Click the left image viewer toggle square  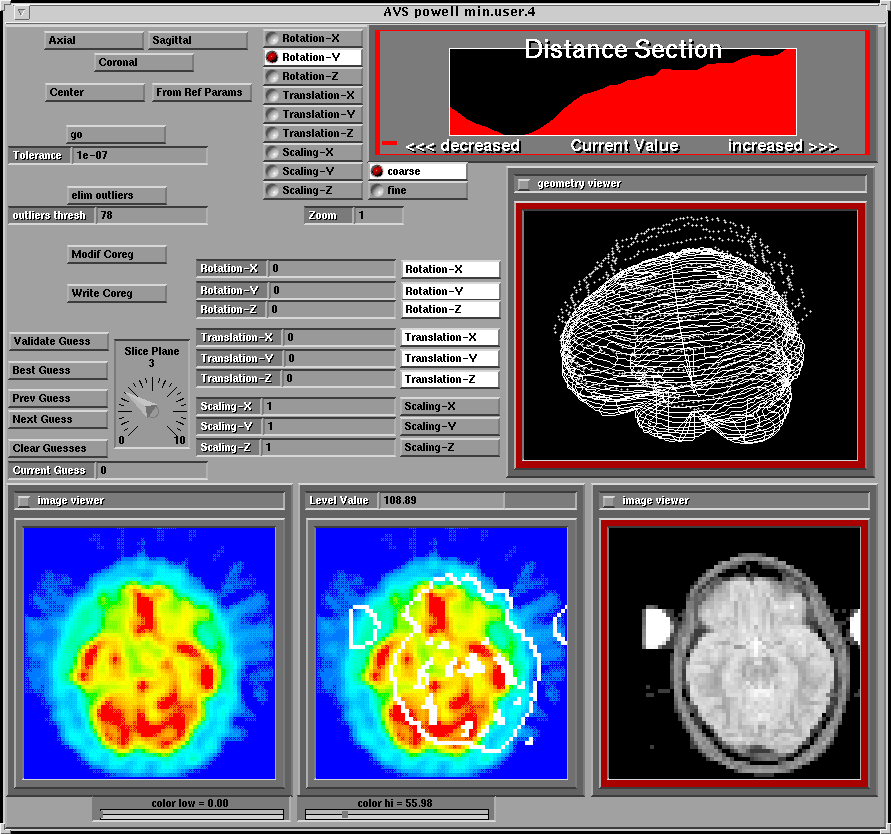[x=24, y=501]
